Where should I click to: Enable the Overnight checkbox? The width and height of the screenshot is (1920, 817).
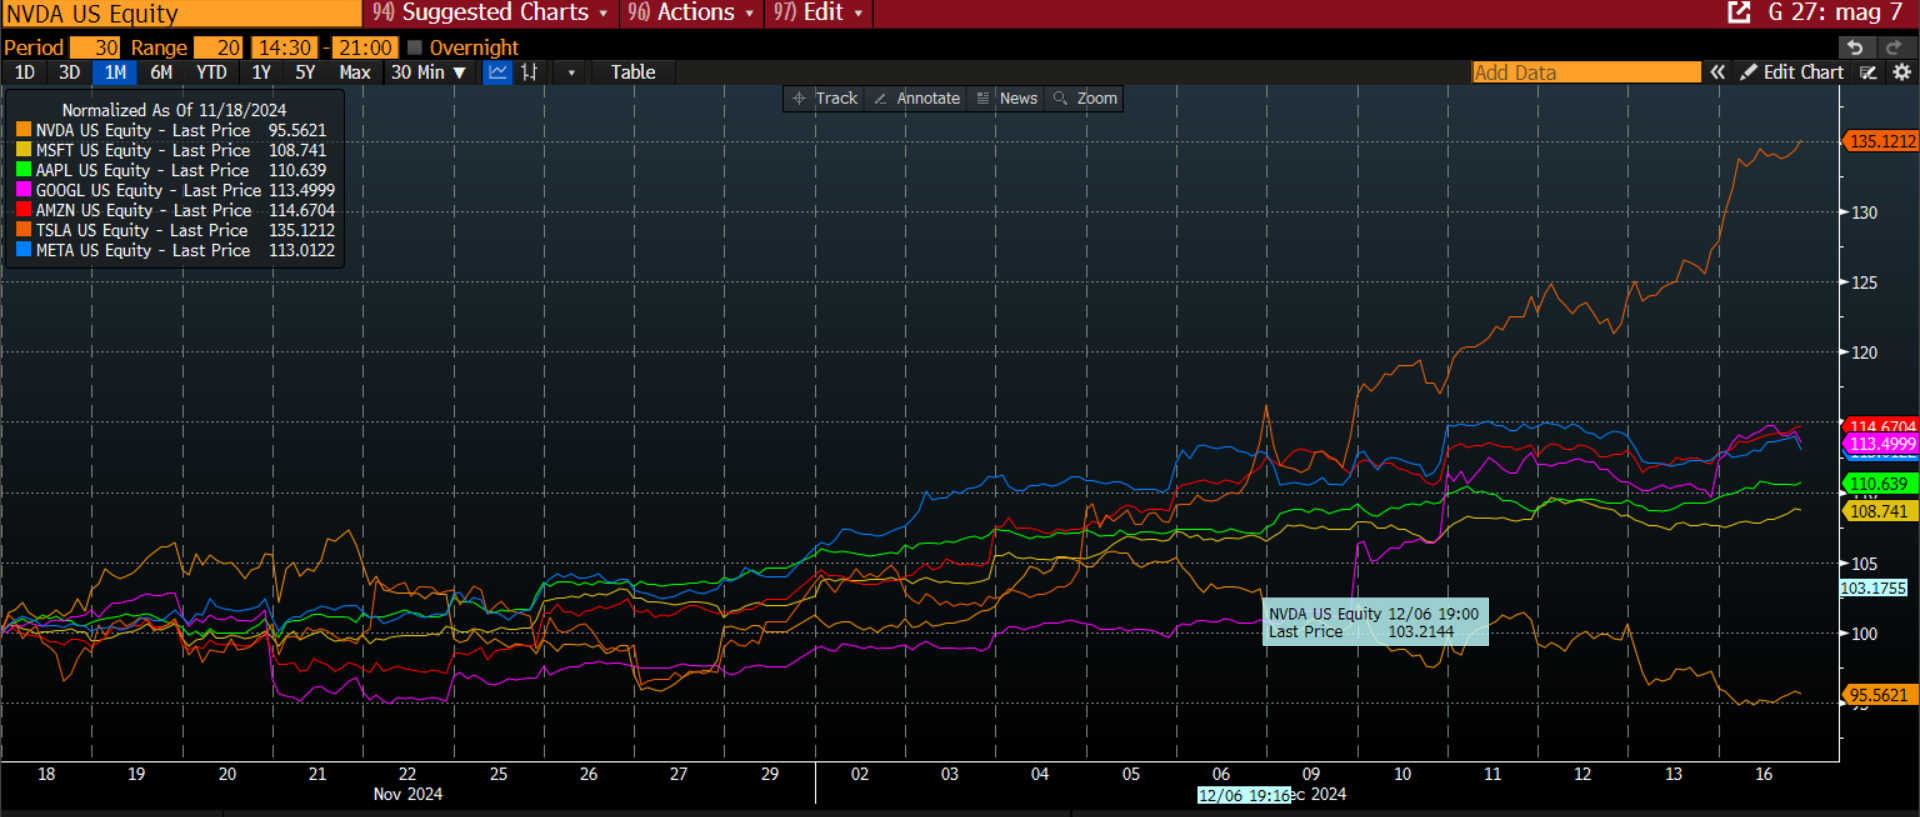(415, 48)
